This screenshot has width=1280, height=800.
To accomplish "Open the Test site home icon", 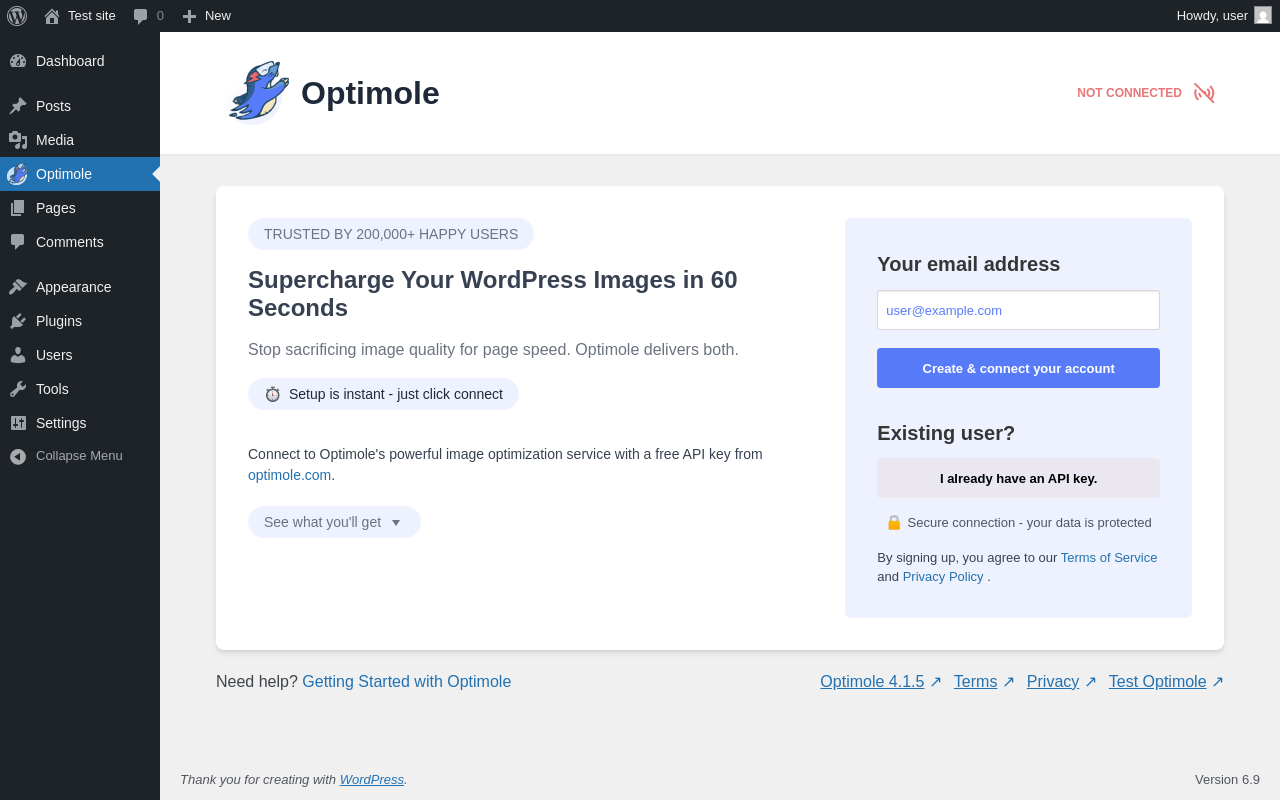I will tap(52, 16).
